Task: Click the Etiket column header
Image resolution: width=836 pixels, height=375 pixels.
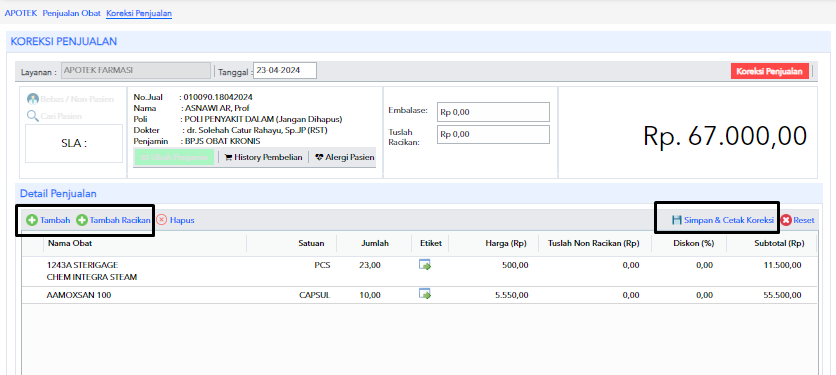Action: click(430, 243)
